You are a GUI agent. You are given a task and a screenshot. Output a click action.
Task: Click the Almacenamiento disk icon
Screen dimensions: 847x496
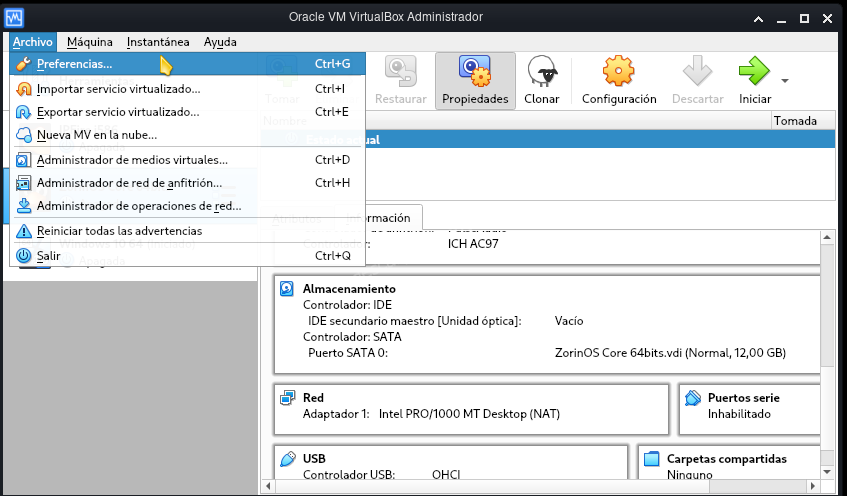[287, 289]
